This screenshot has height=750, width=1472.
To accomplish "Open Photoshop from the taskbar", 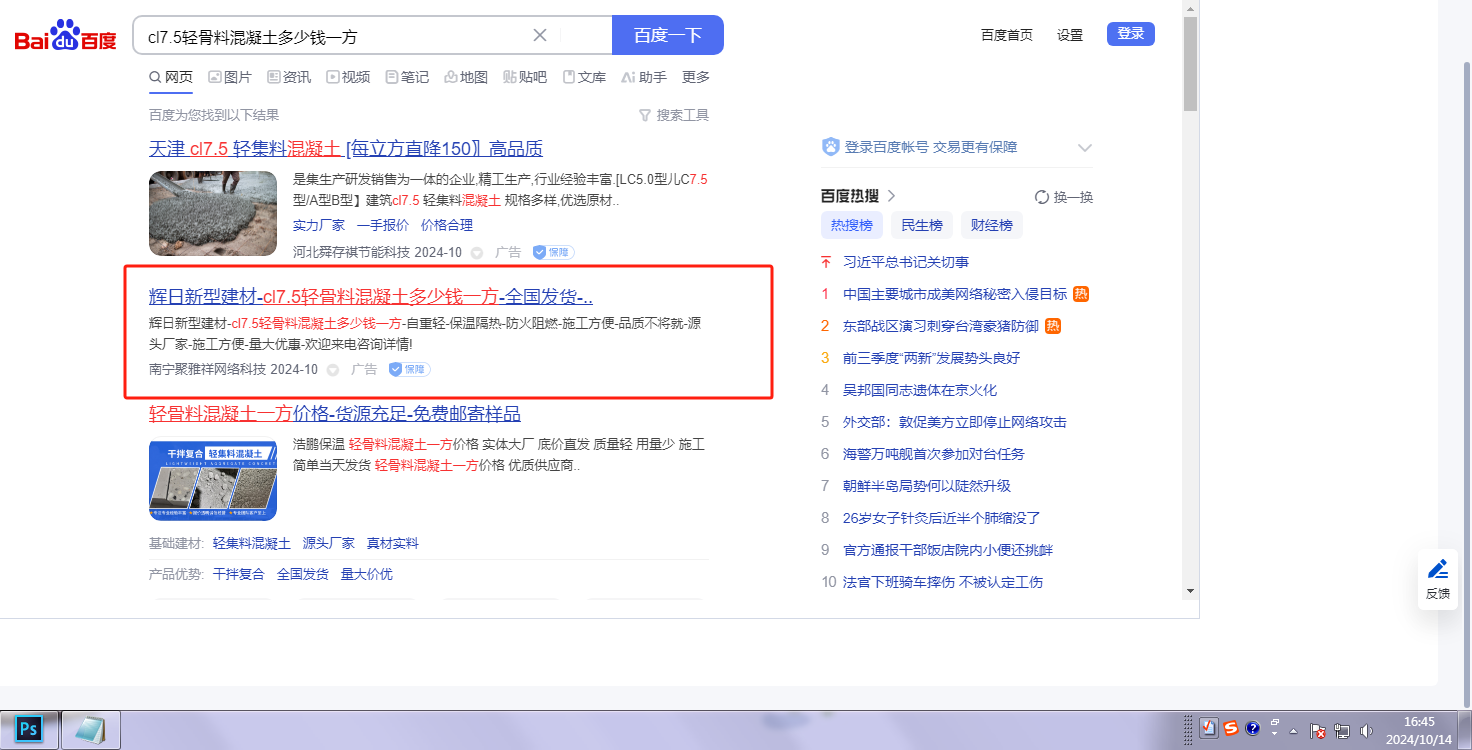I will click(29, 729).
